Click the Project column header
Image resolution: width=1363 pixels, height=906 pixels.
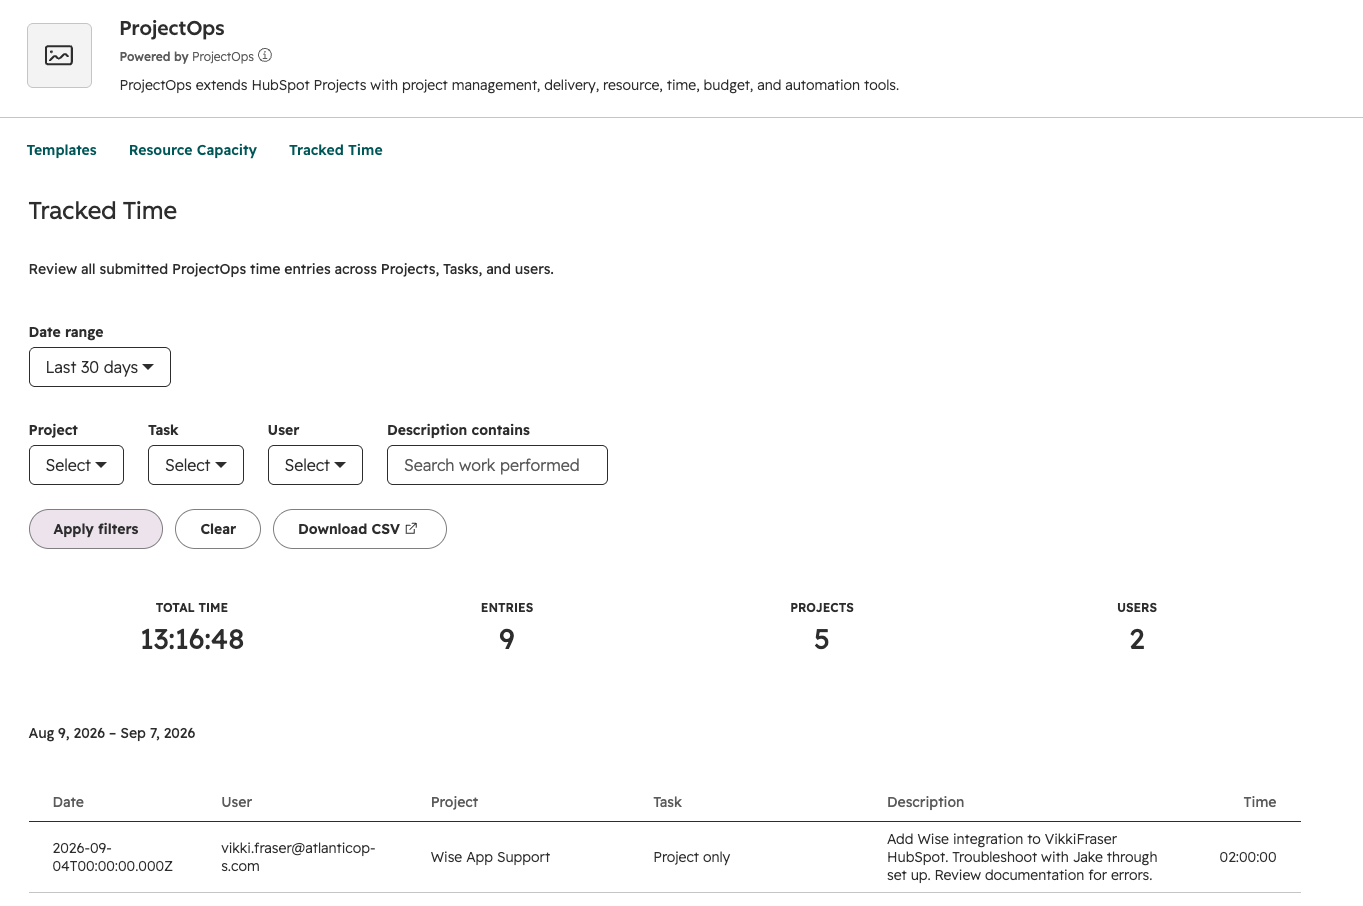click(x=454, y=802)
